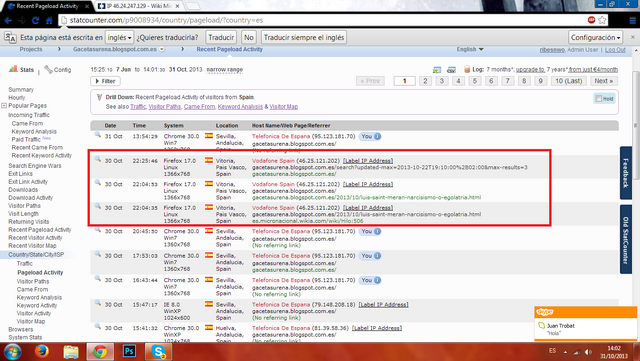Viewport: 640px width, 361px height.
Task: Magnify the 31 Oct 13:54:29 visit
Action: point(98,134)
